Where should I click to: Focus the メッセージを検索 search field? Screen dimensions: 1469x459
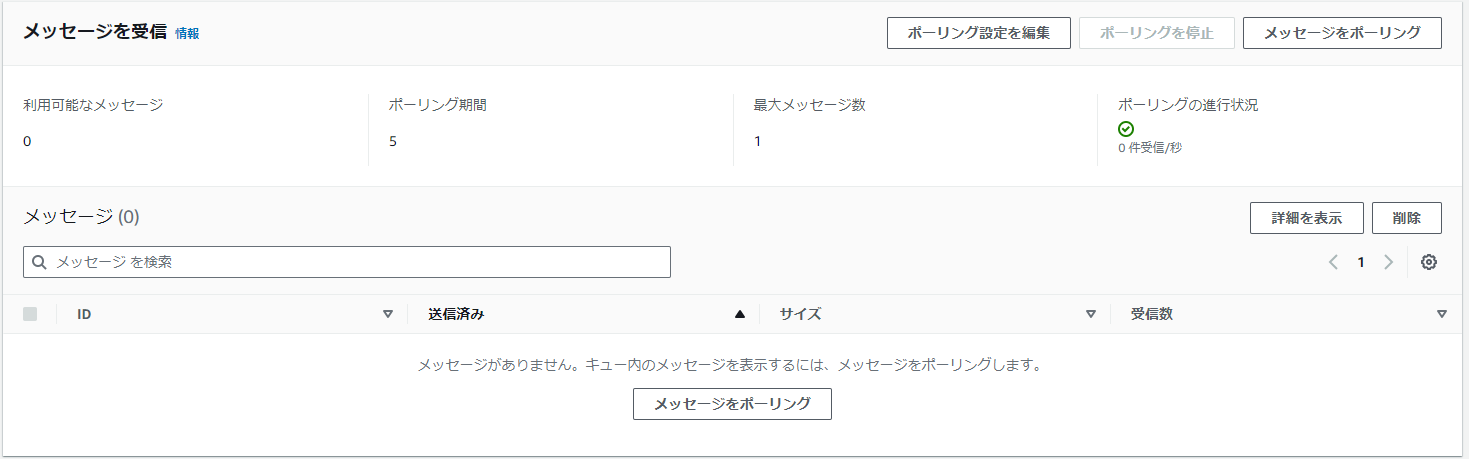[347, 262]
